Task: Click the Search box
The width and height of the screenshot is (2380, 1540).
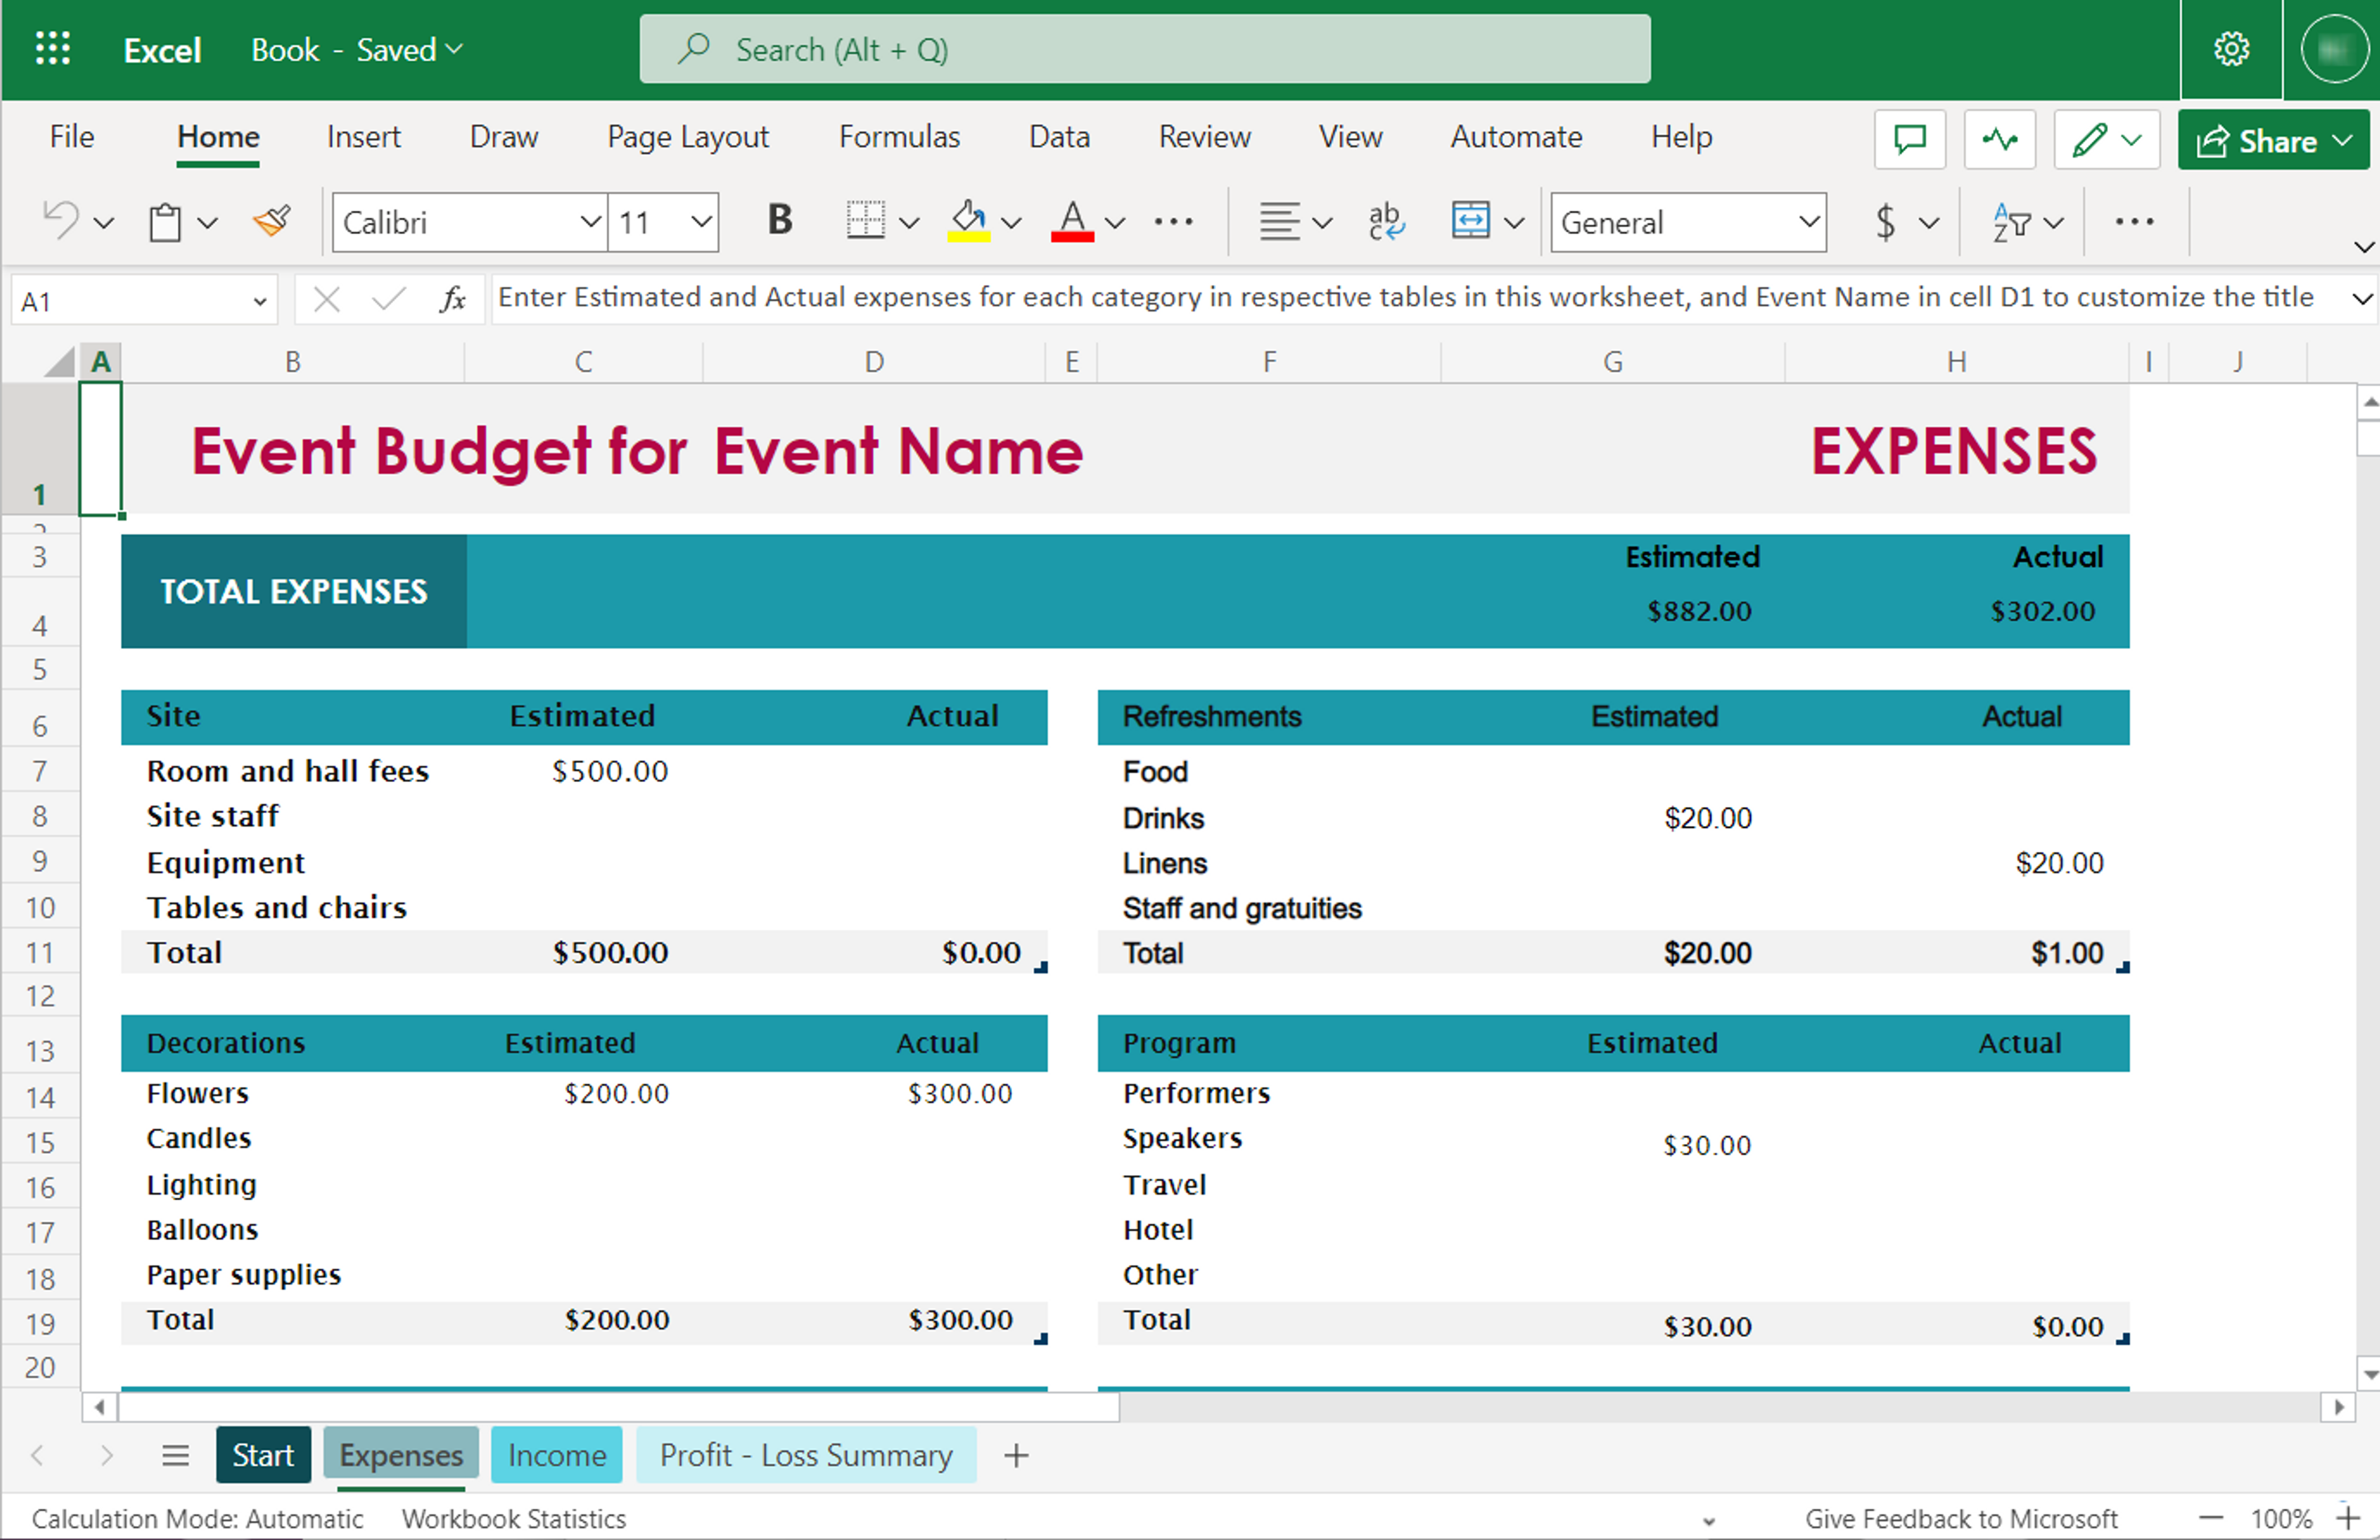Action: tap(1145, 49)
